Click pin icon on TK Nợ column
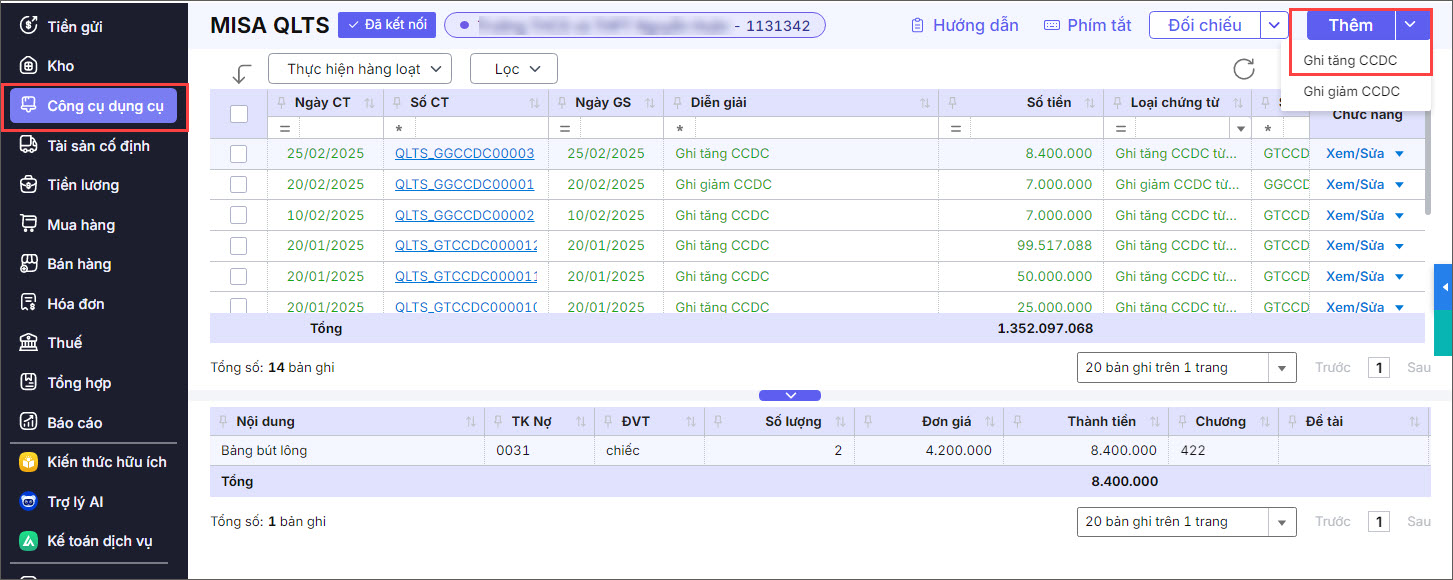Viewport: 1453px width, 580px height. [x=500, y=421]
